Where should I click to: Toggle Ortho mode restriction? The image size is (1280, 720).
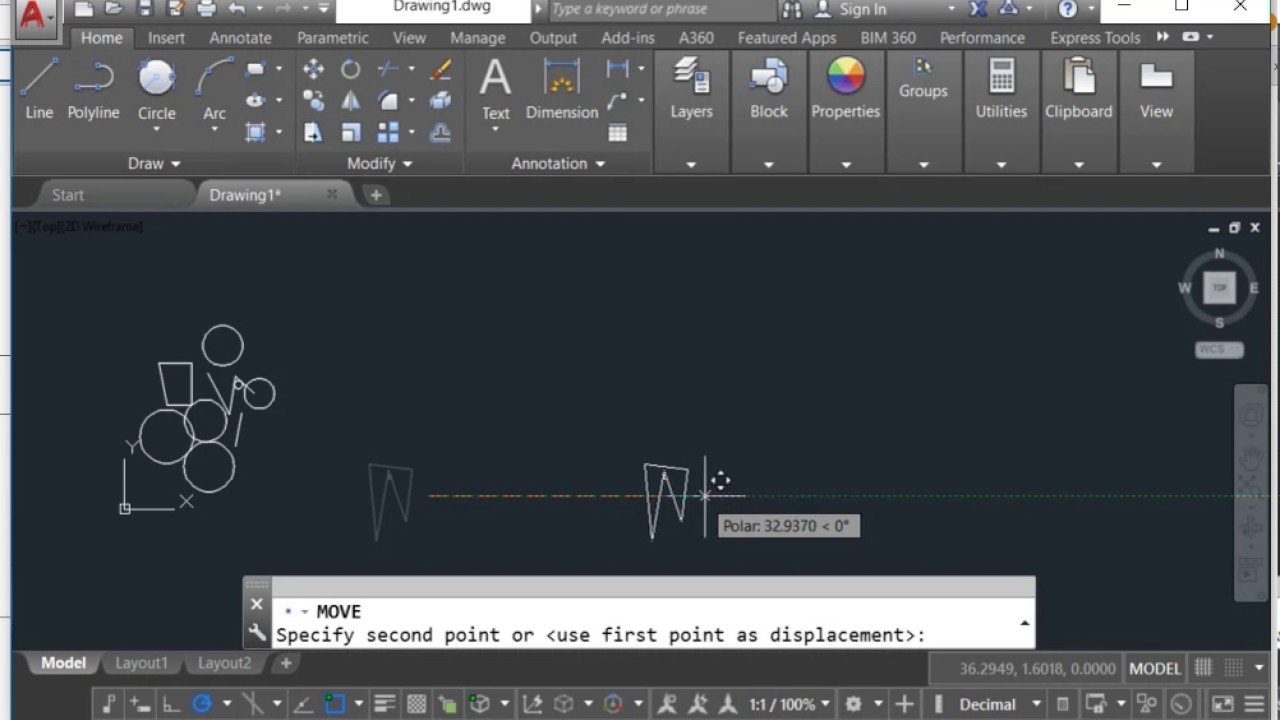click(x=171, y=704)
